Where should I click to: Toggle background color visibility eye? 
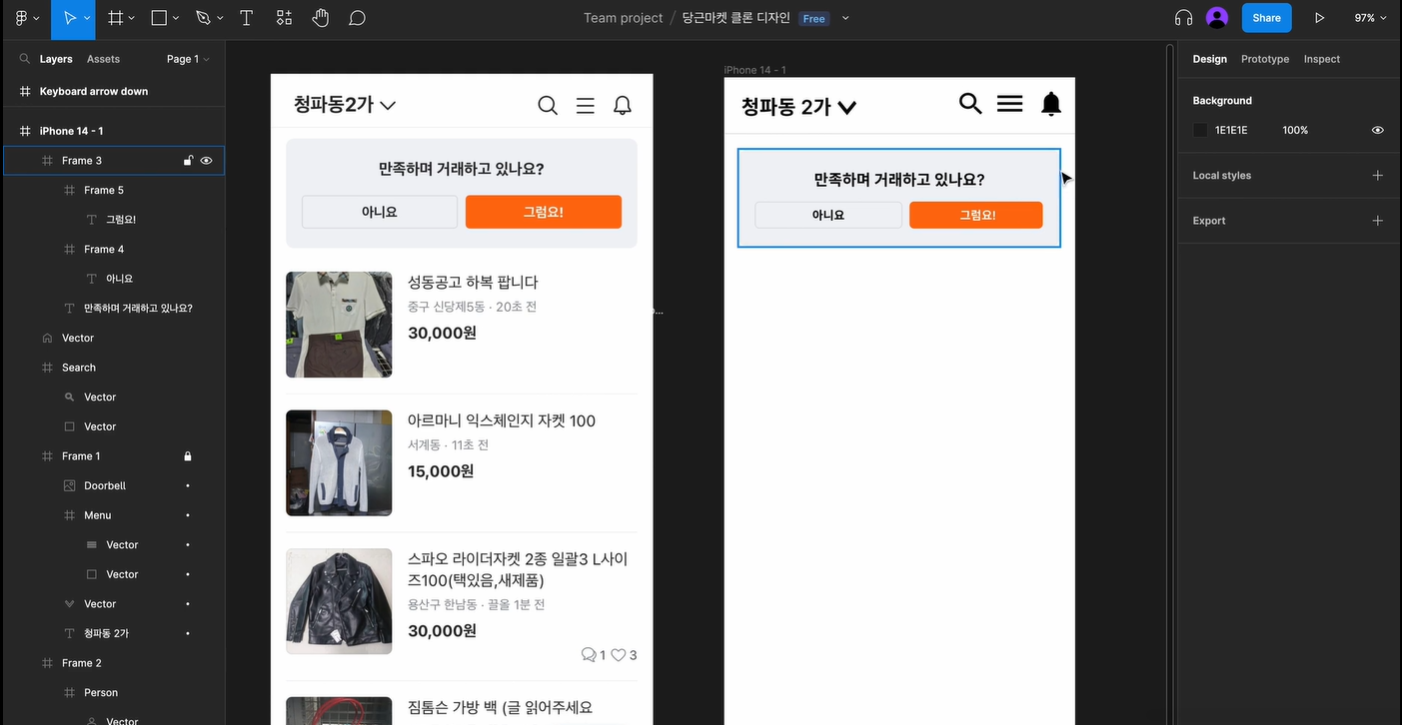tap(1377, 130)
